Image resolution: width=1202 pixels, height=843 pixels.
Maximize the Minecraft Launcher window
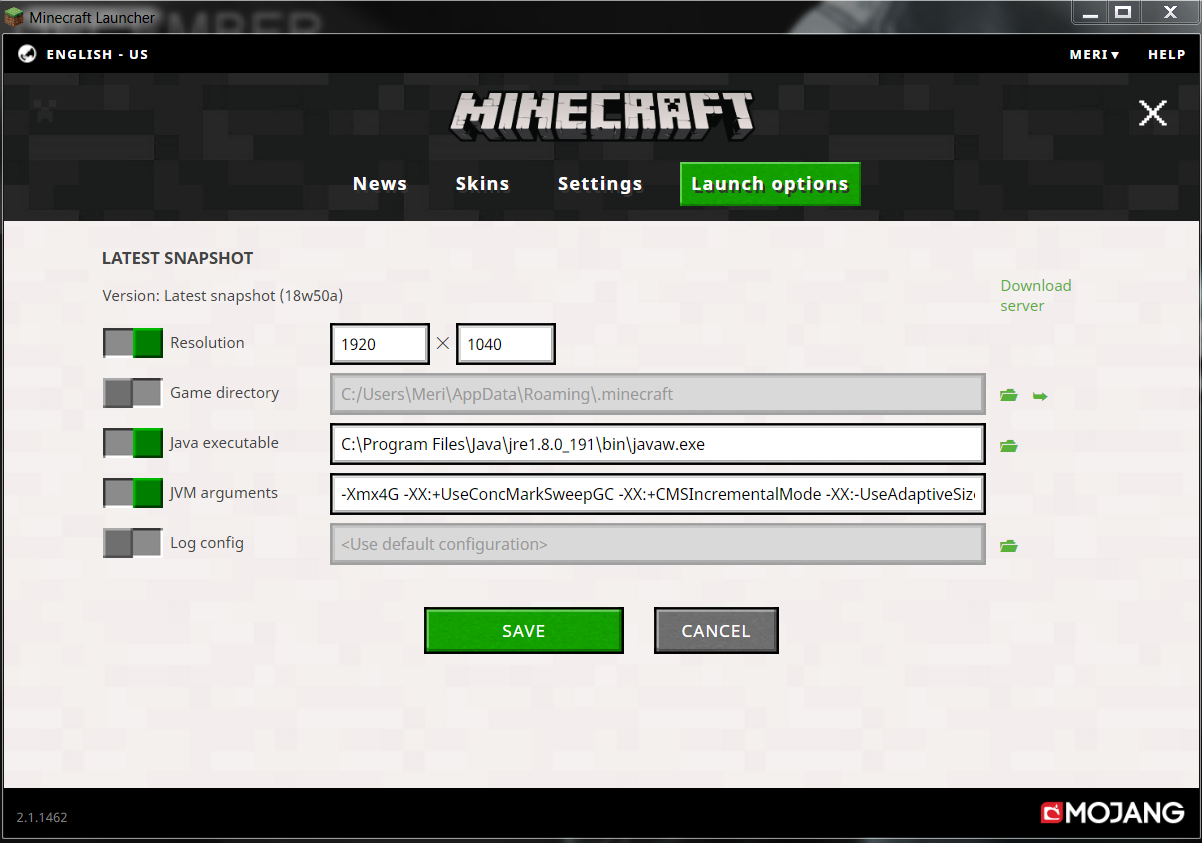pos(1123,12)
